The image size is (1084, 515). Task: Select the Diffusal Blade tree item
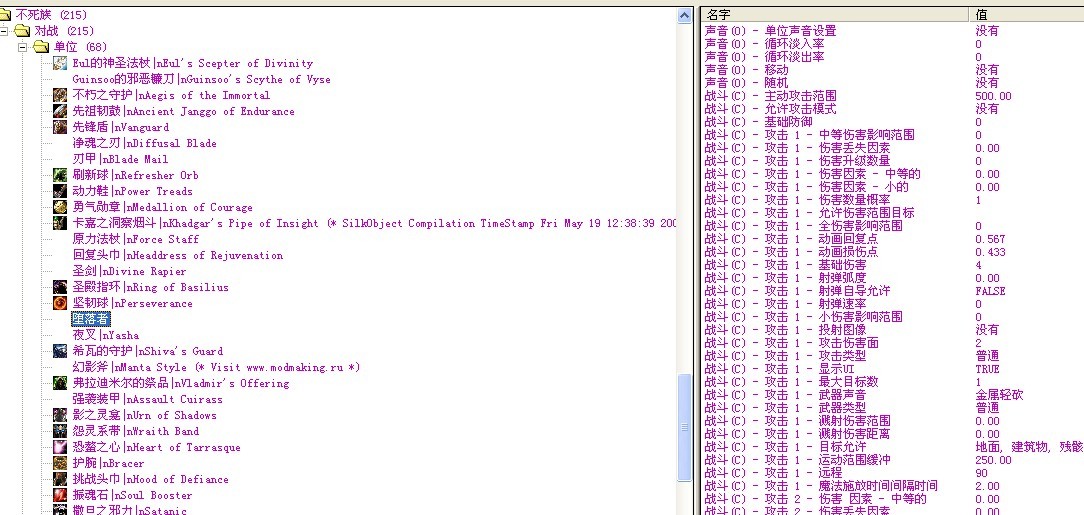pyautogui.click(x=144, y=143)
